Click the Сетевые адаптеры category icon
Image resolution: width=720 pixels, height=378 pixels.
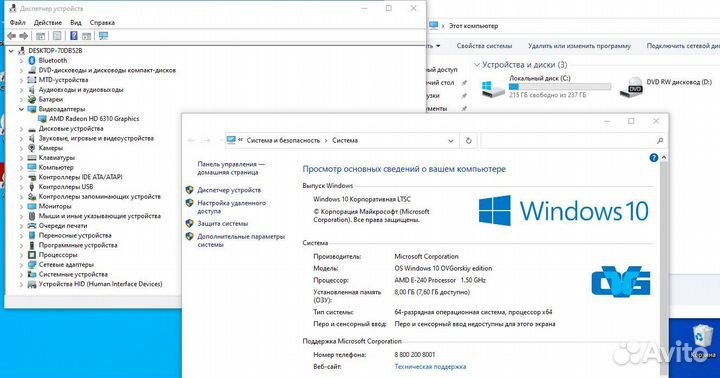coord(32,265)
